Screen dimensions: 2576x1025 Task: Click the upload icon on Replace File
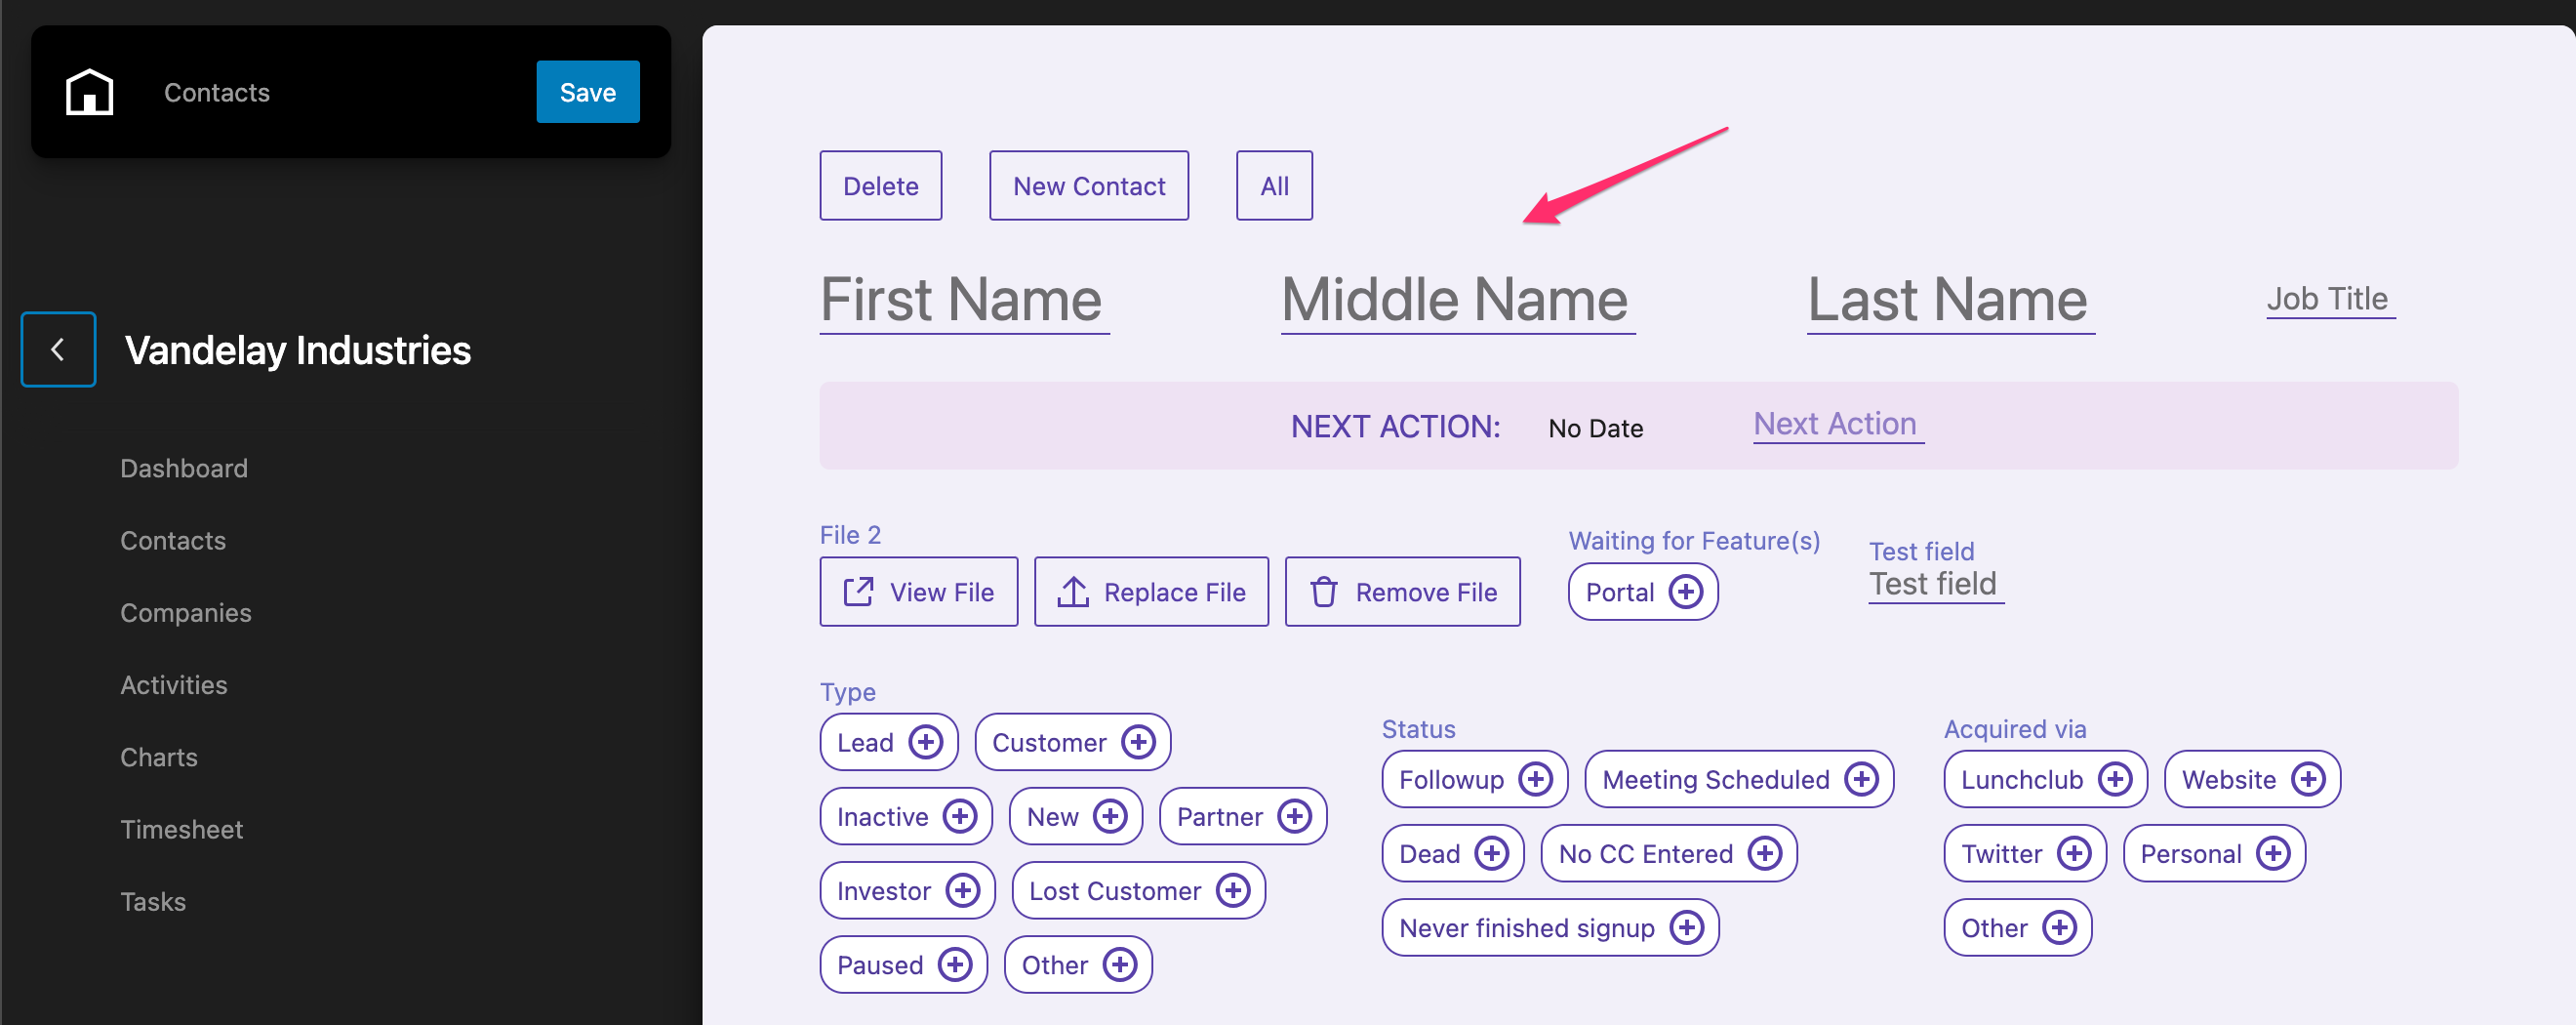pos(1073,591)
